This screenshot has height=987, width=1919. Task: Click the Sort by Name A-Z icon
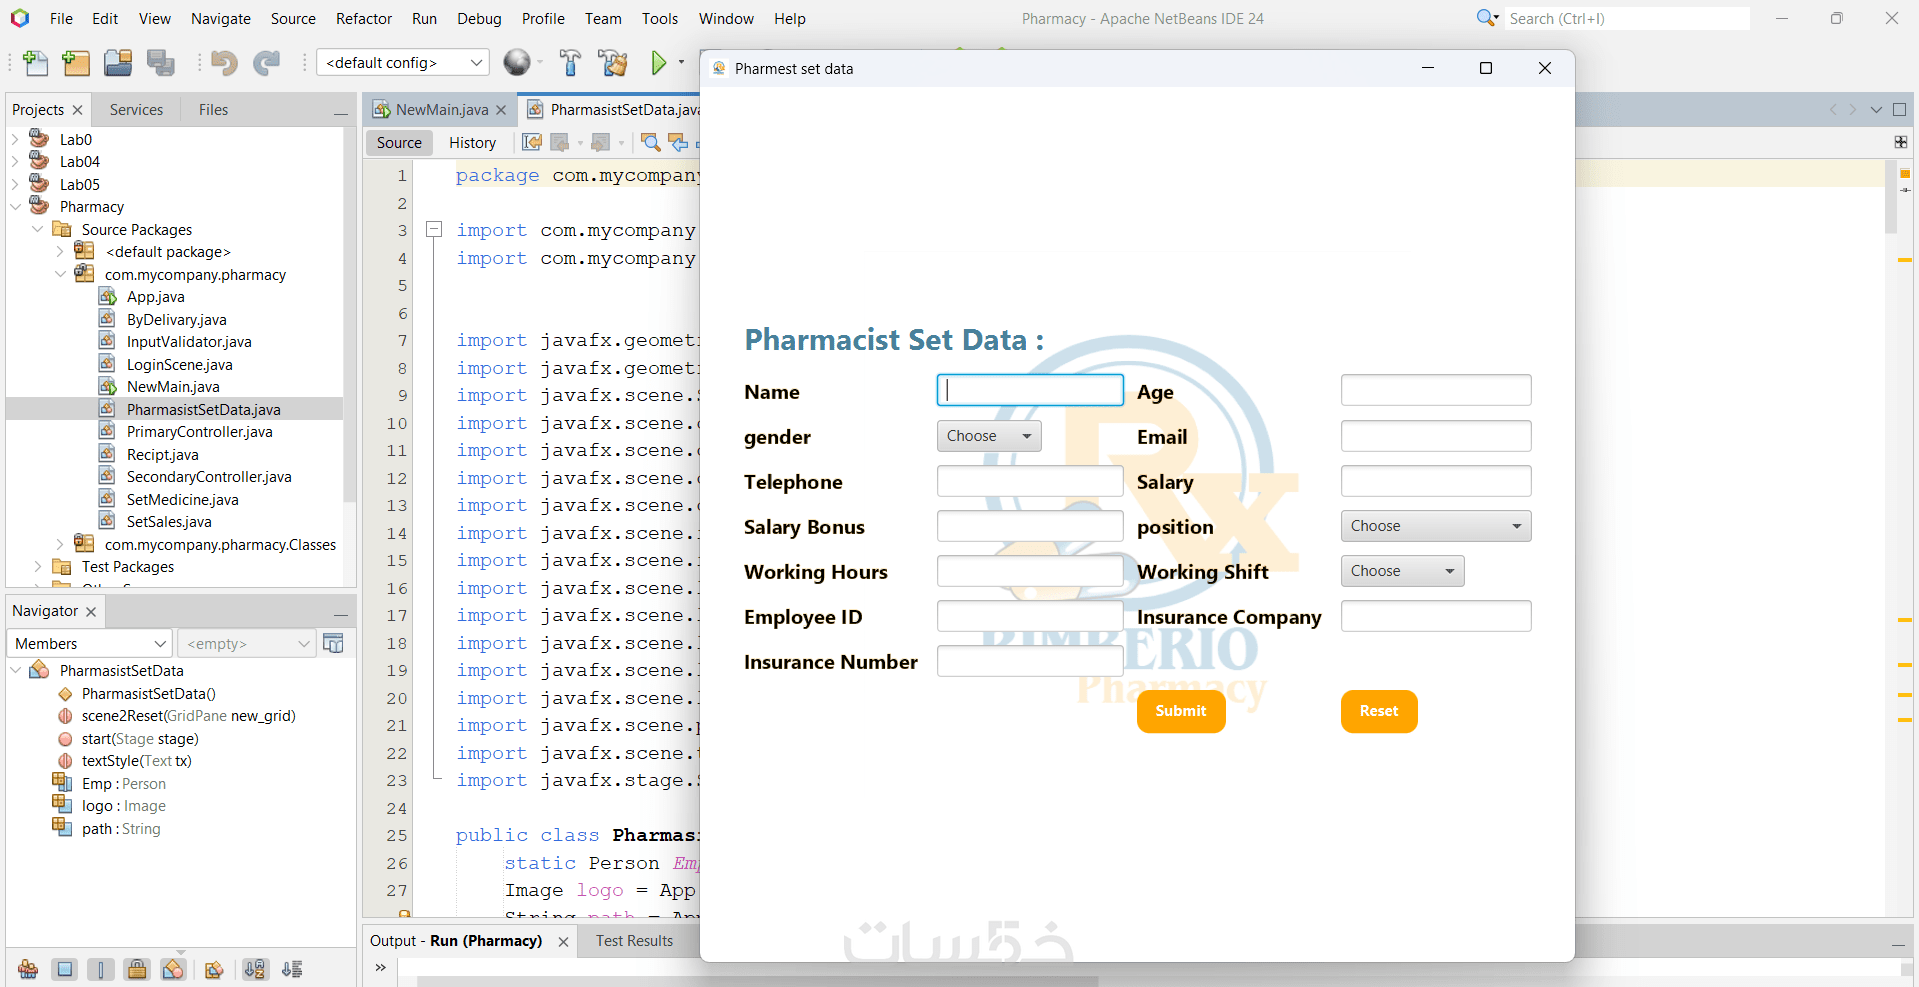point(255,969)
